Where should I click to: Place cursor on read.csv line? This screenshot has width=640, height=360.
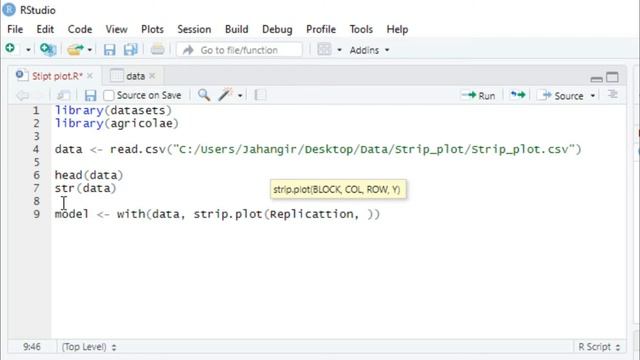point(318,149)
